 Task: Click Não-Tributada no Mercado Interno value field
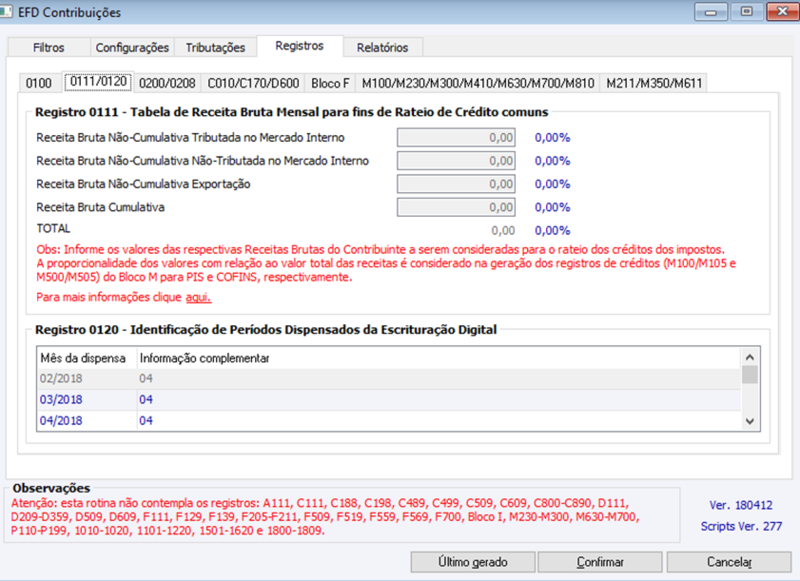click(x=456, y=161)
